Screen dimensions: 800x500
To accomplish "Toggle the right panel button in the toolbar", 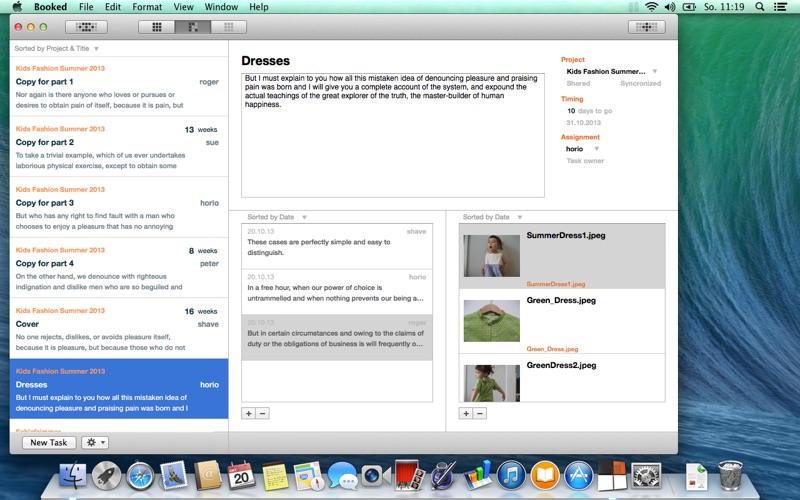I will [x=646, y=27].
